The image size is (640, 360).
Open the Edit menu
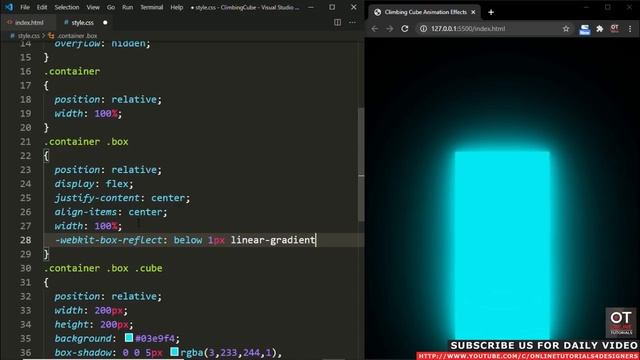coord(42,7)
